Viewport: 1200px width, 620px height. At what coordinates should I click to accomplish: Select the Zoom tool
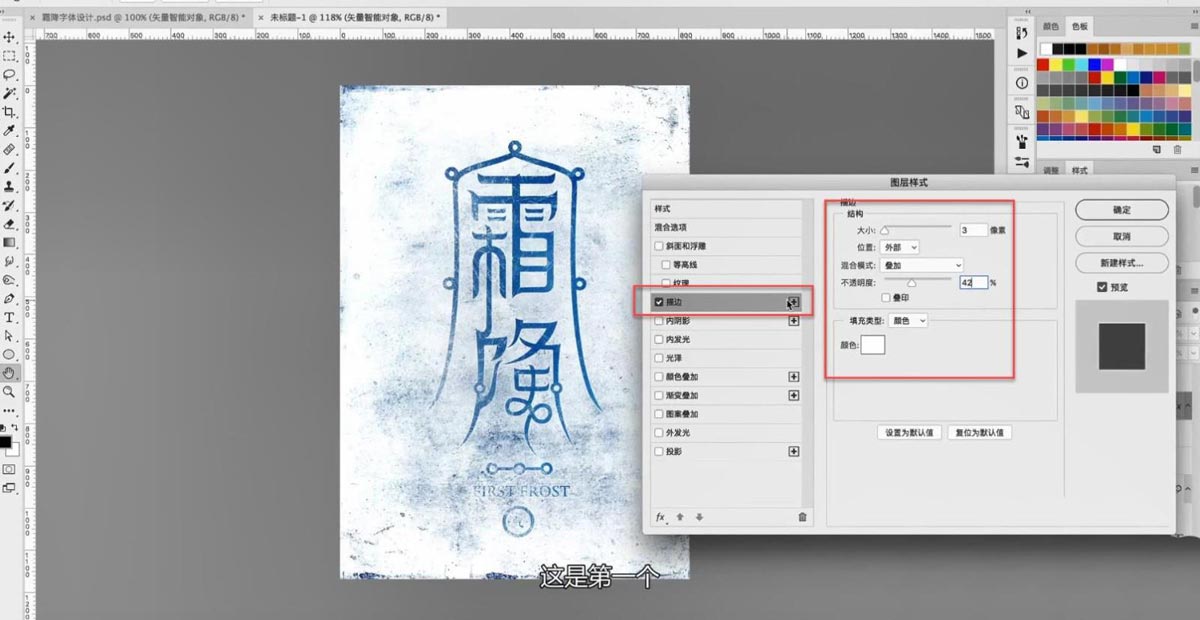pos(9,392)
